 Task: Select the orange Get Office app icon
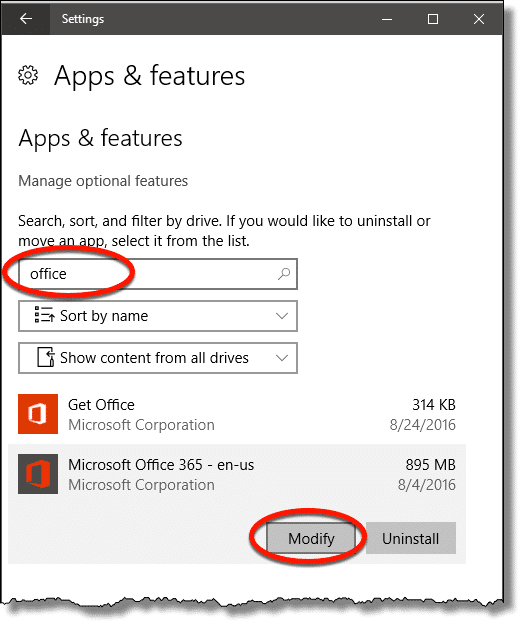[x=38, y=414]
